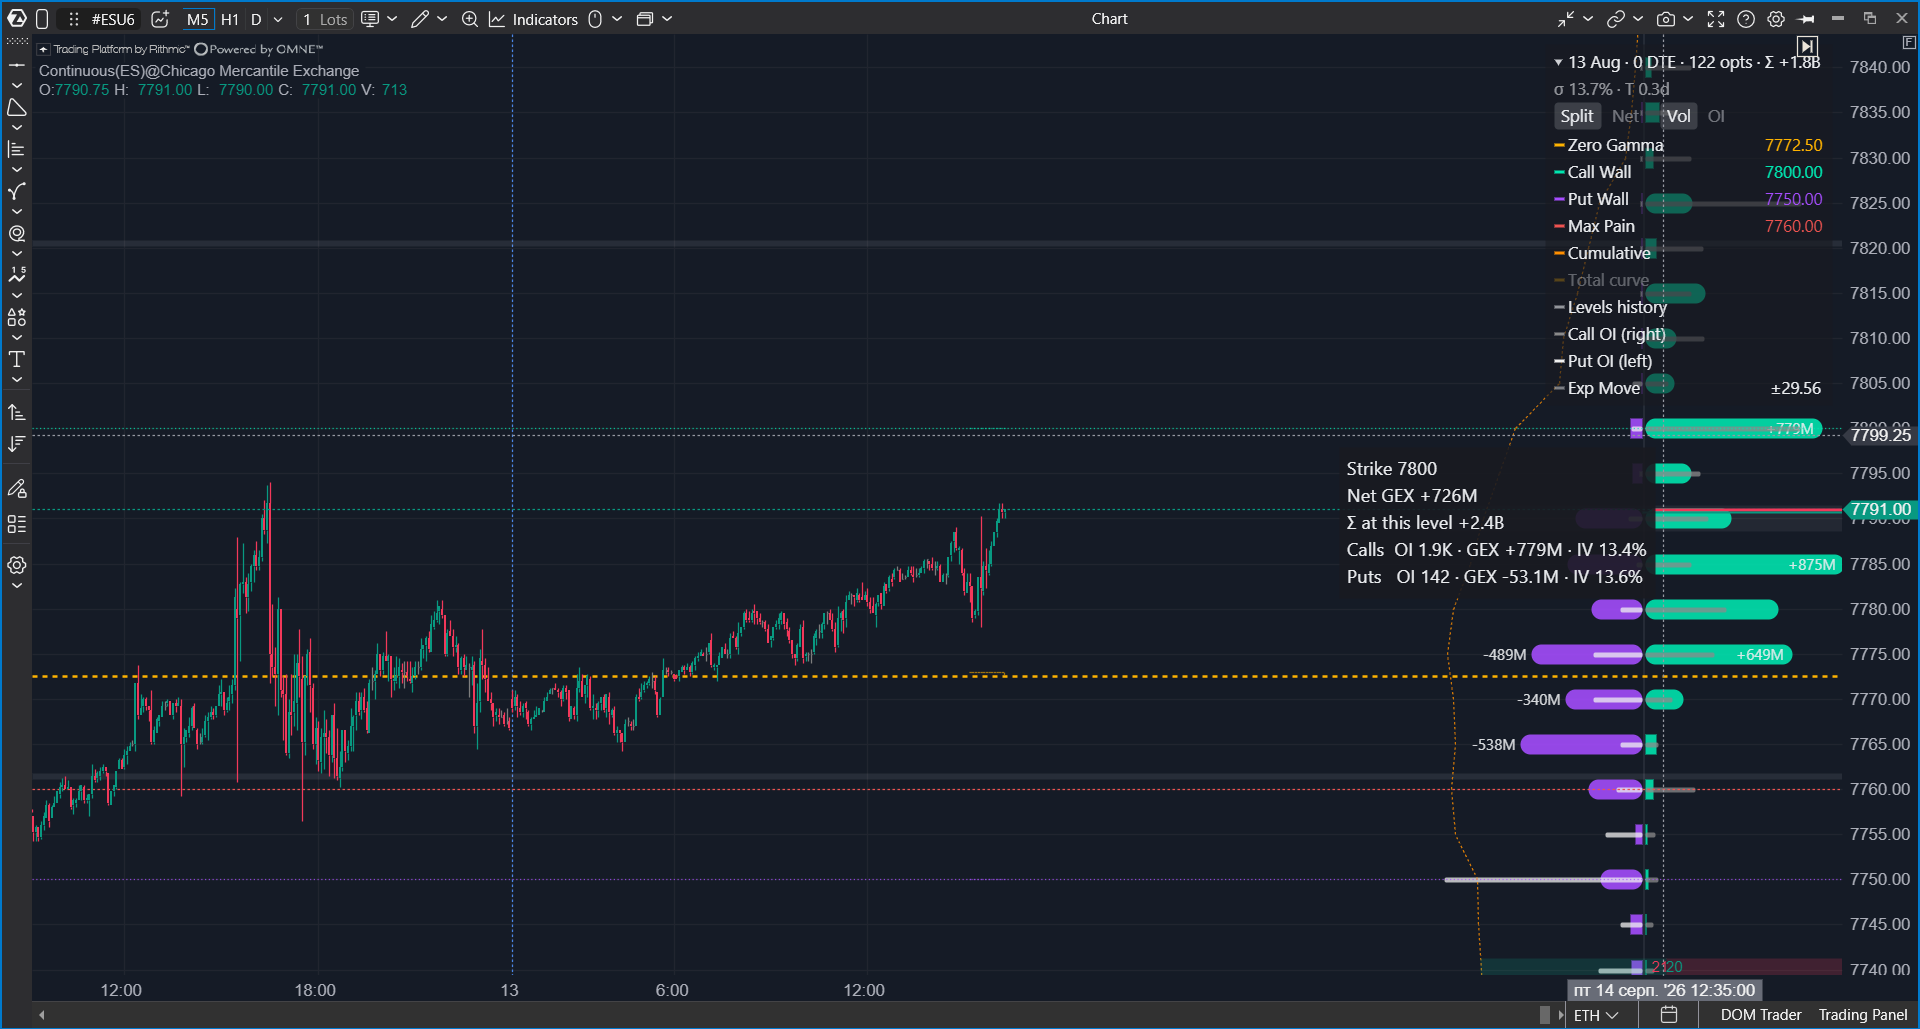Click the collapse arrows icon

(1566, 19)
